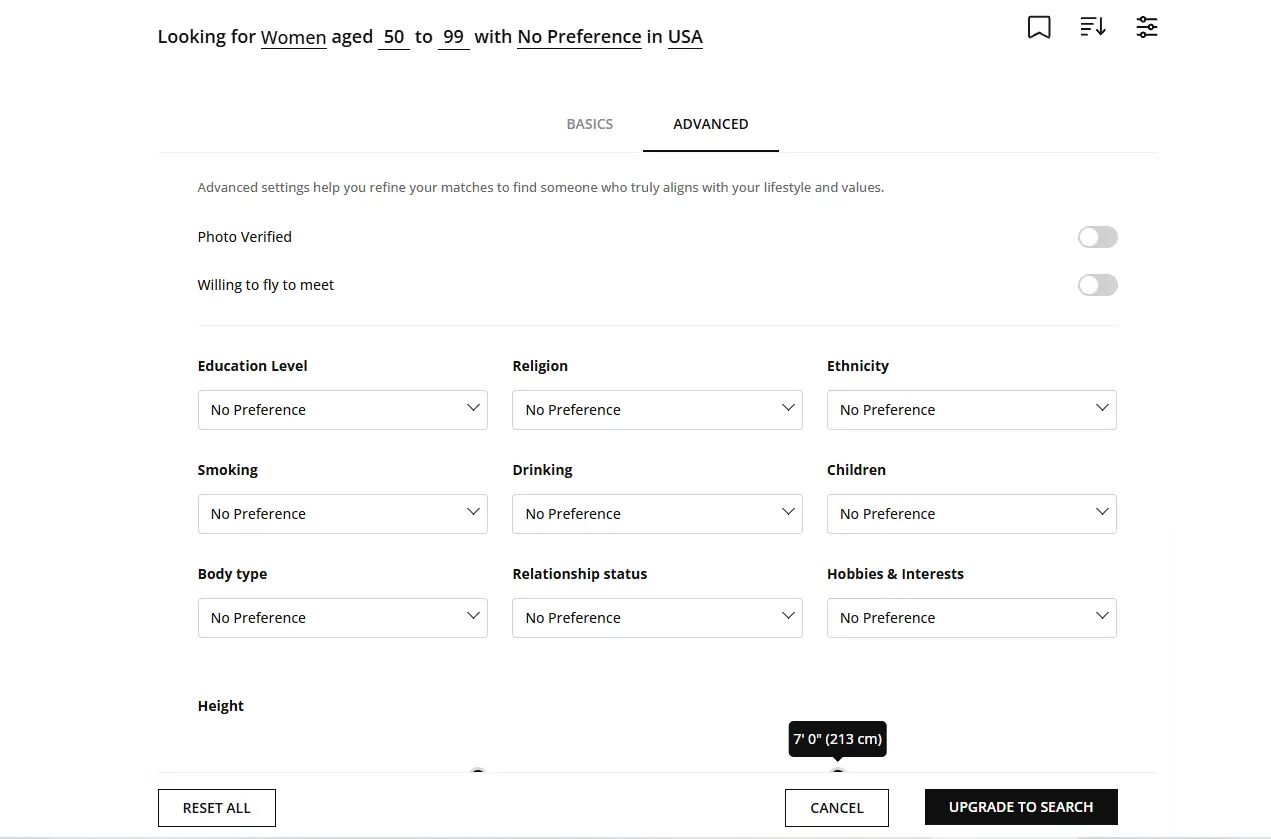Image resolution: width=1271 pixels, height=839 pixels.
Task: Open the Drinking preference dropdown
Action: click(657, 514)
